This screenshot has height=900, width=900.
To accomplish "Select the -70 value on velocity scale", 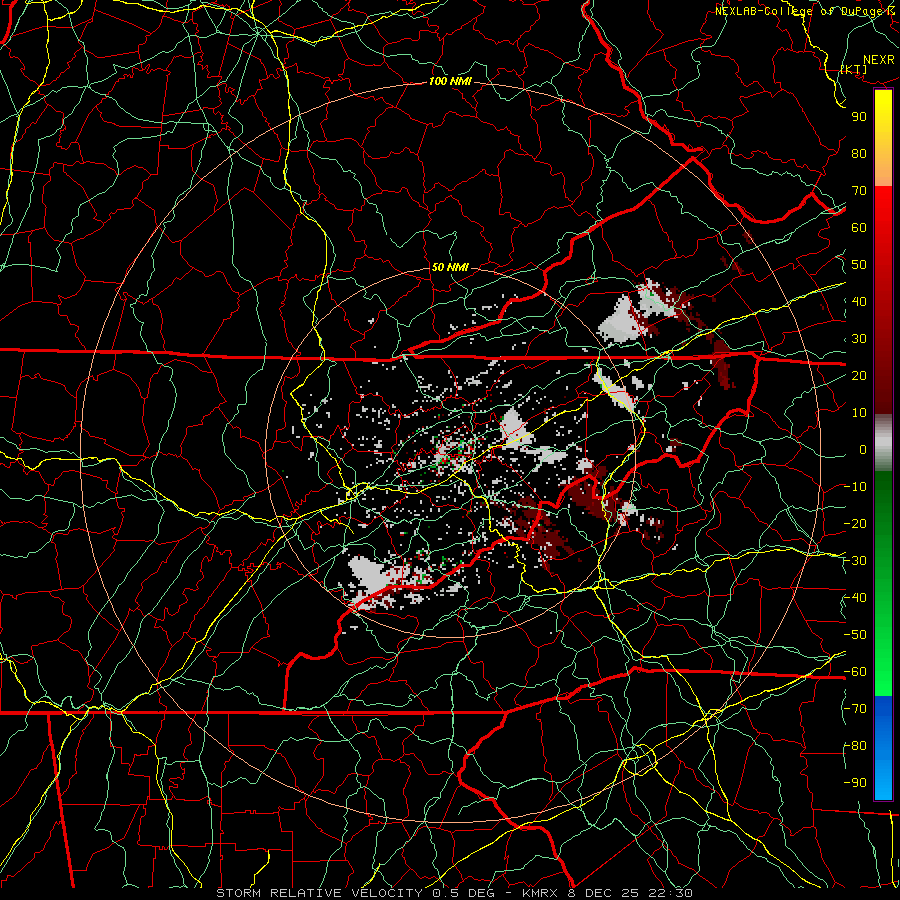I will 855,709.
